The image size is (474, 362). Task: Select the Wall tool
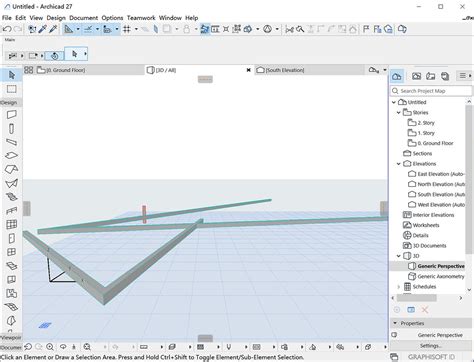pyautogui.click(x=11, y=114)
